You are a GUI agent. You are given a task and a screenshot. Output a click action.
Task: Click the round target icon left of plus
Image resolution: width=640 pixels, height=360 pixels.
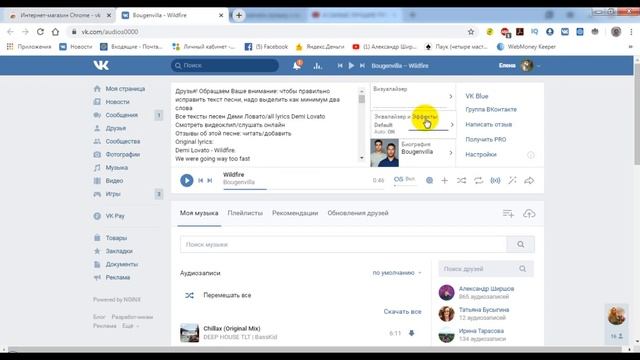coord(429,180)
